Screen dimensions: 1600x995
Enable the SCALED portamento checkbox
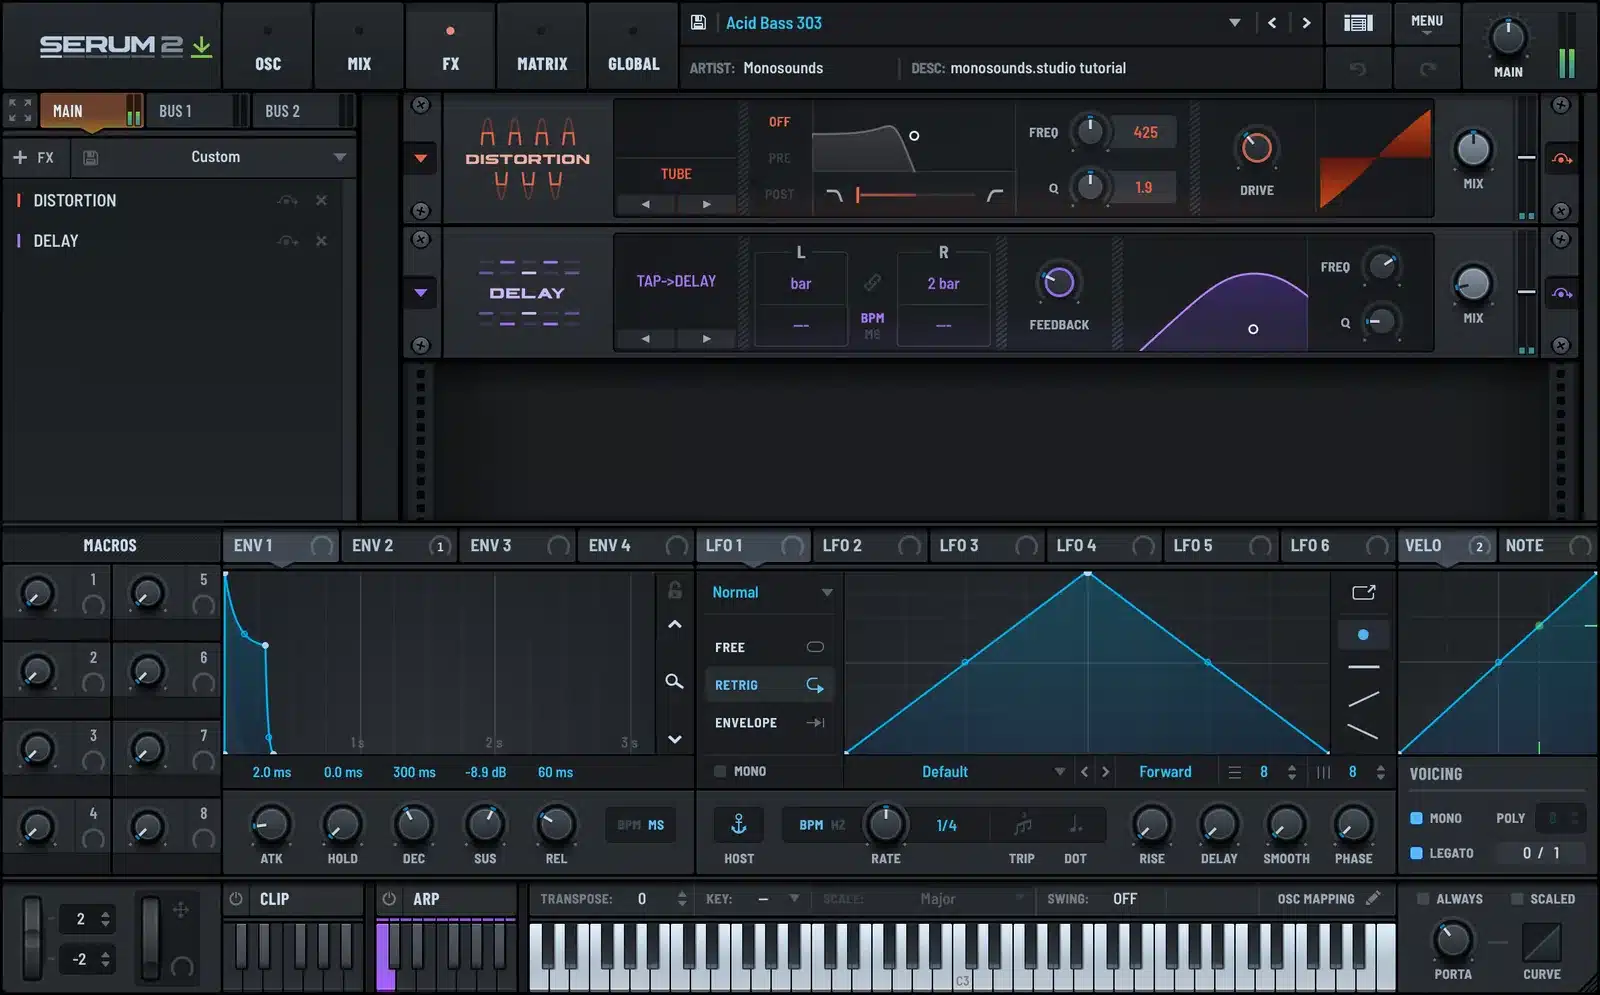[1517, 899]
